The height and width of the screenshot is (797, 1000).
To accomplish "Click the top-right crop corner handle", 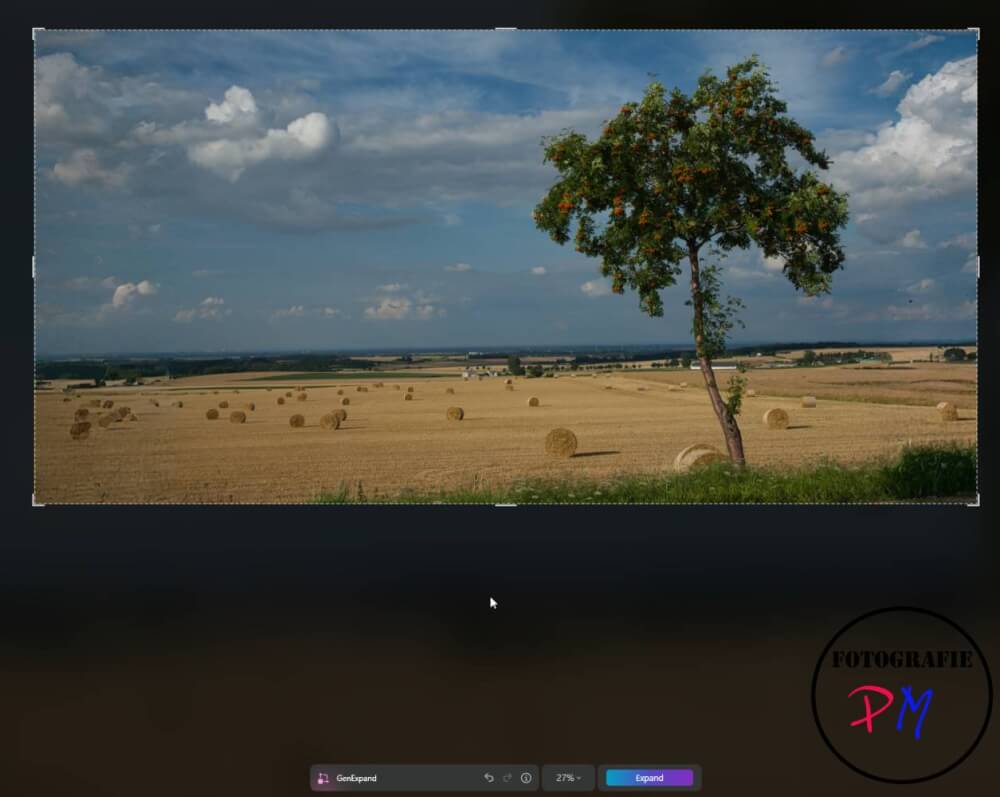I will click(x=974, y=32).
